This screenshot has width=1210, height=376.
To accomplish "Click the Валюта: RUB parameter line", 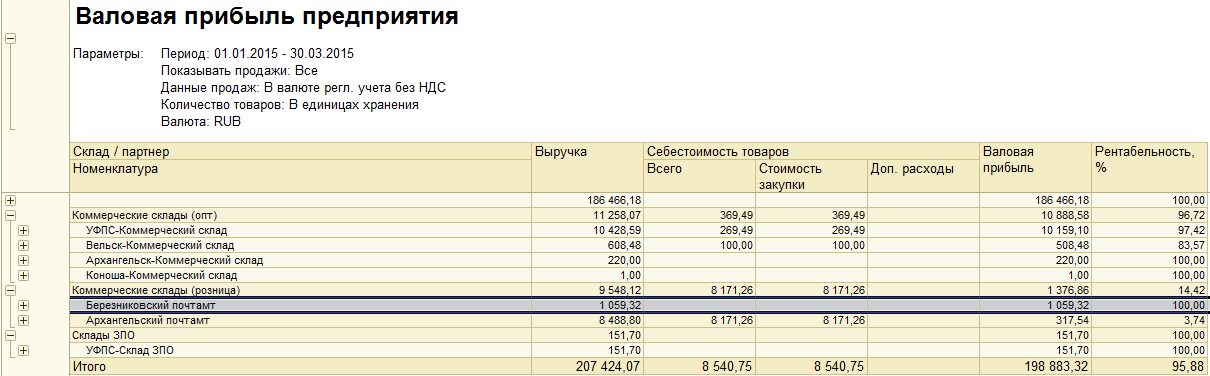I will 201,121.
